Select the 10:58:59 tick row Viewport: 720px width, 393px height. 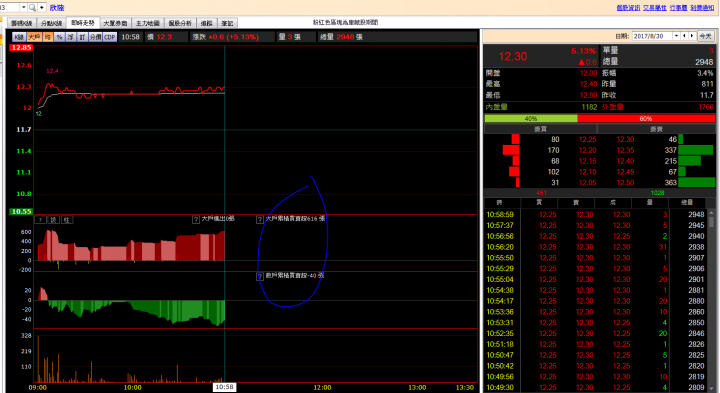[x=596, y=214]
